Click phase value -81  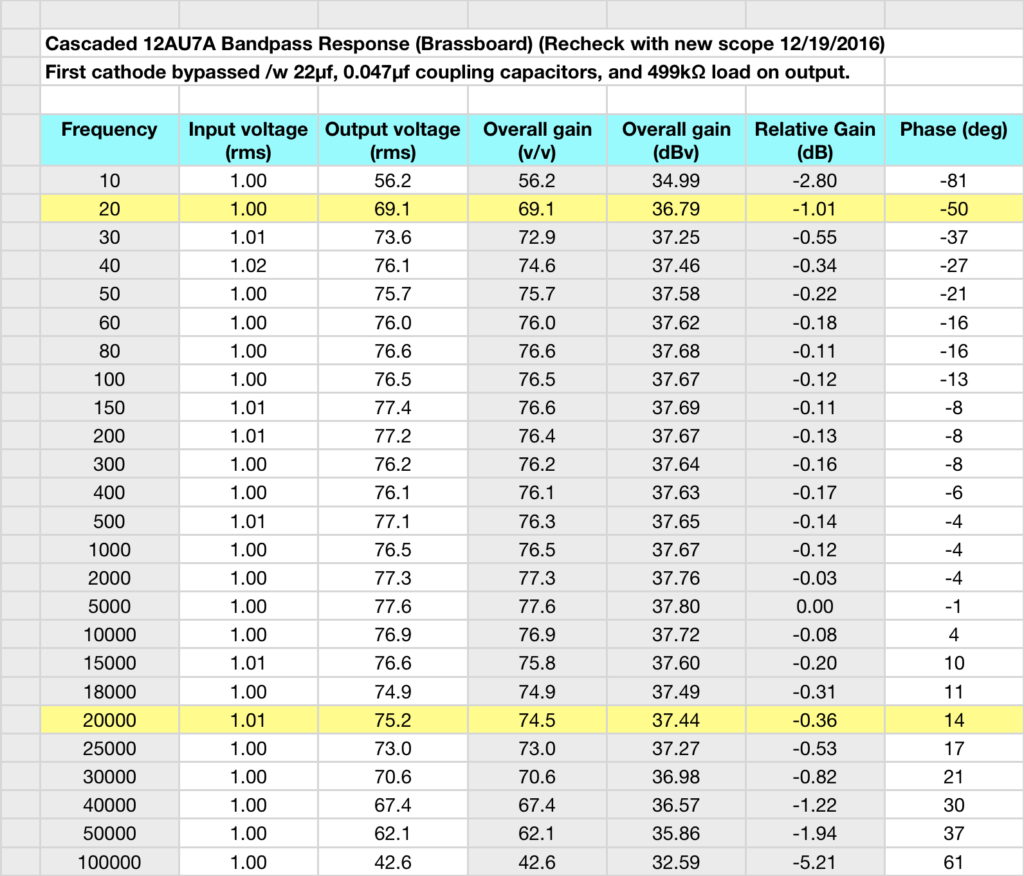953,180
